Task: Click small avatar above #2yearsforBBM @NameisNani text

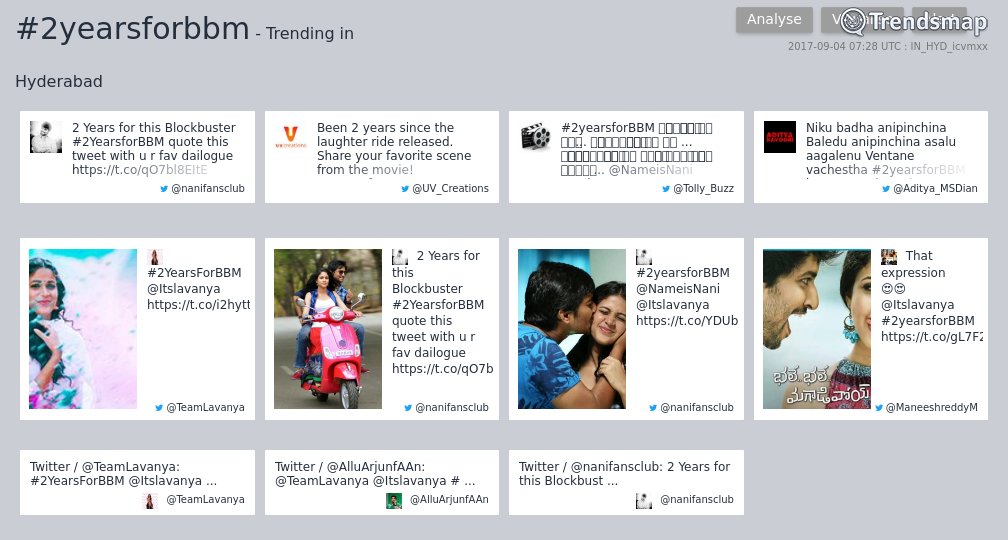Action: pyautogui.click(x=644, y=257)
